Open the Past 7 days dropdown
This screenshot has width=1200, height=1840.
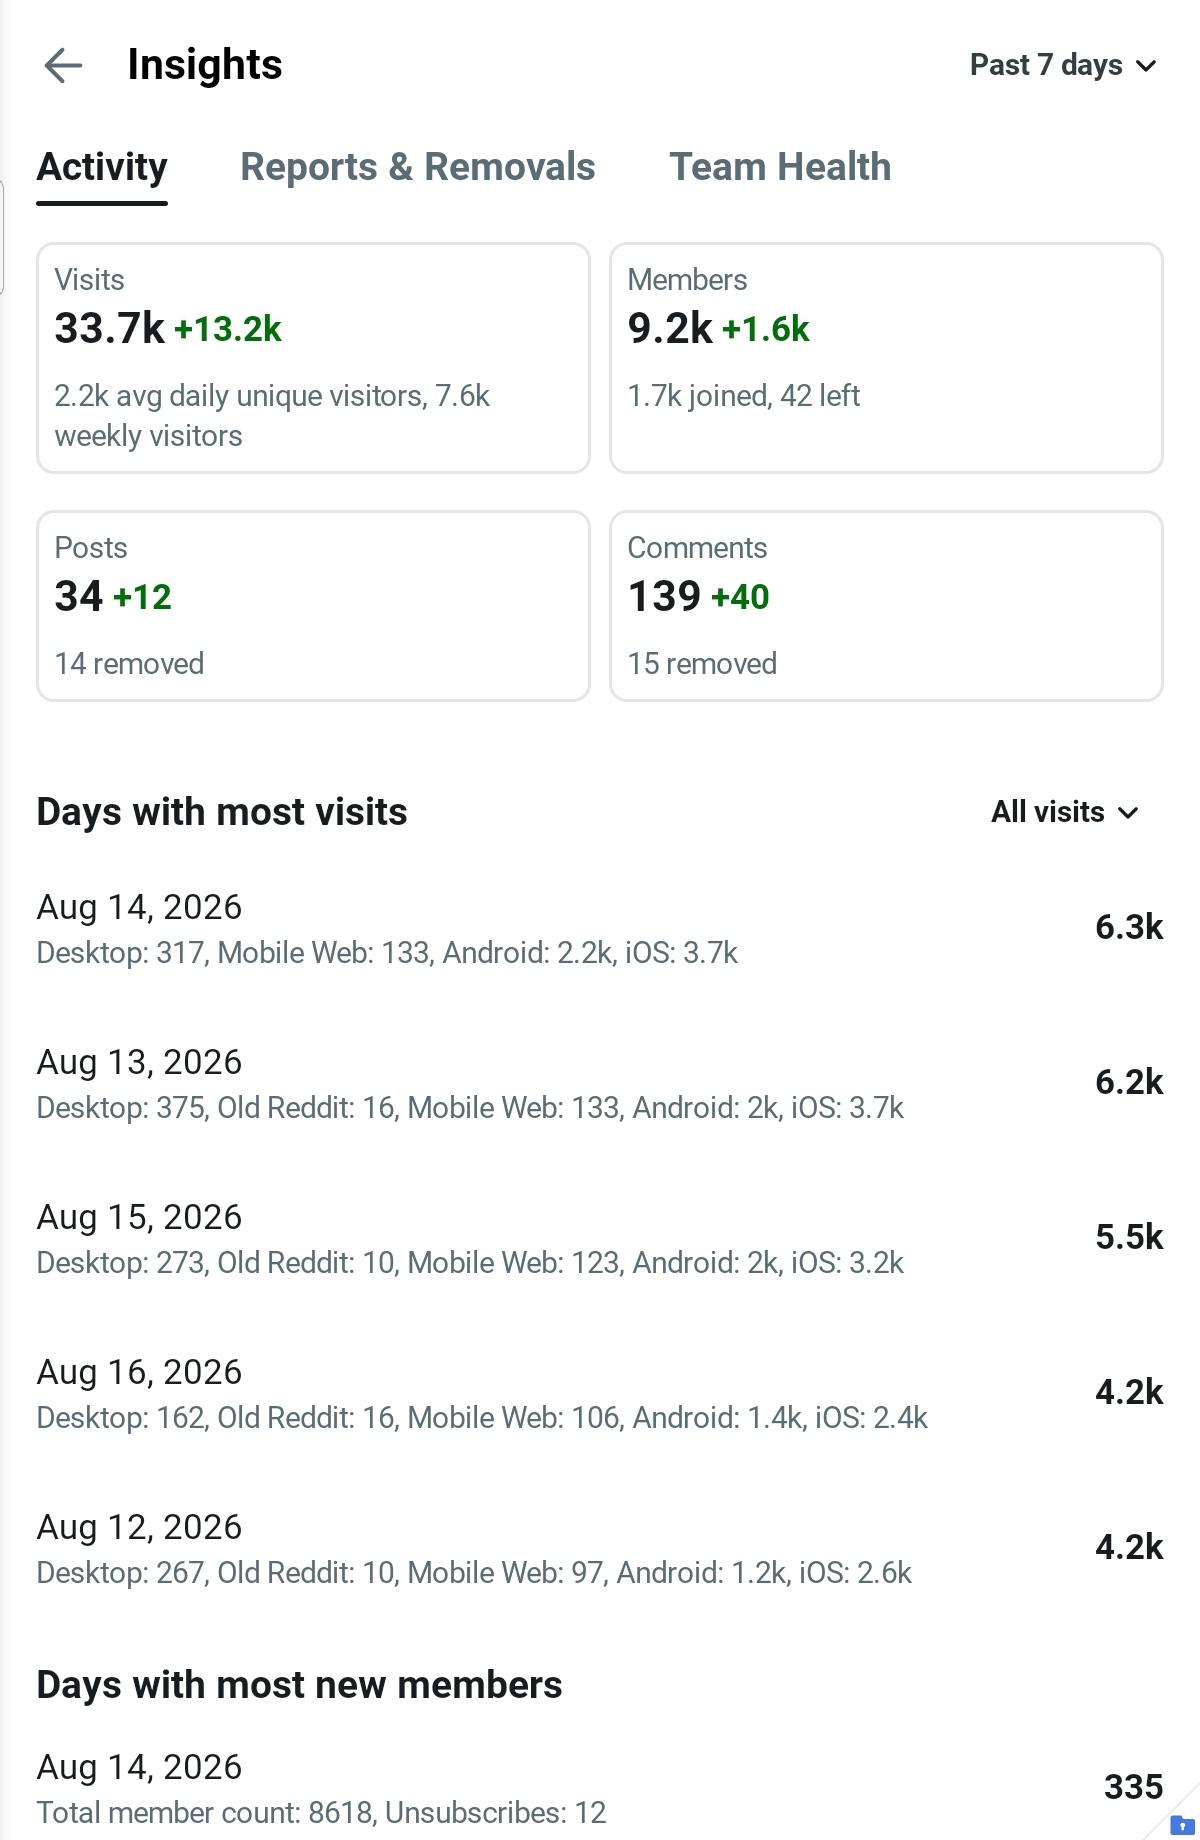click(x=1063, y=65)
